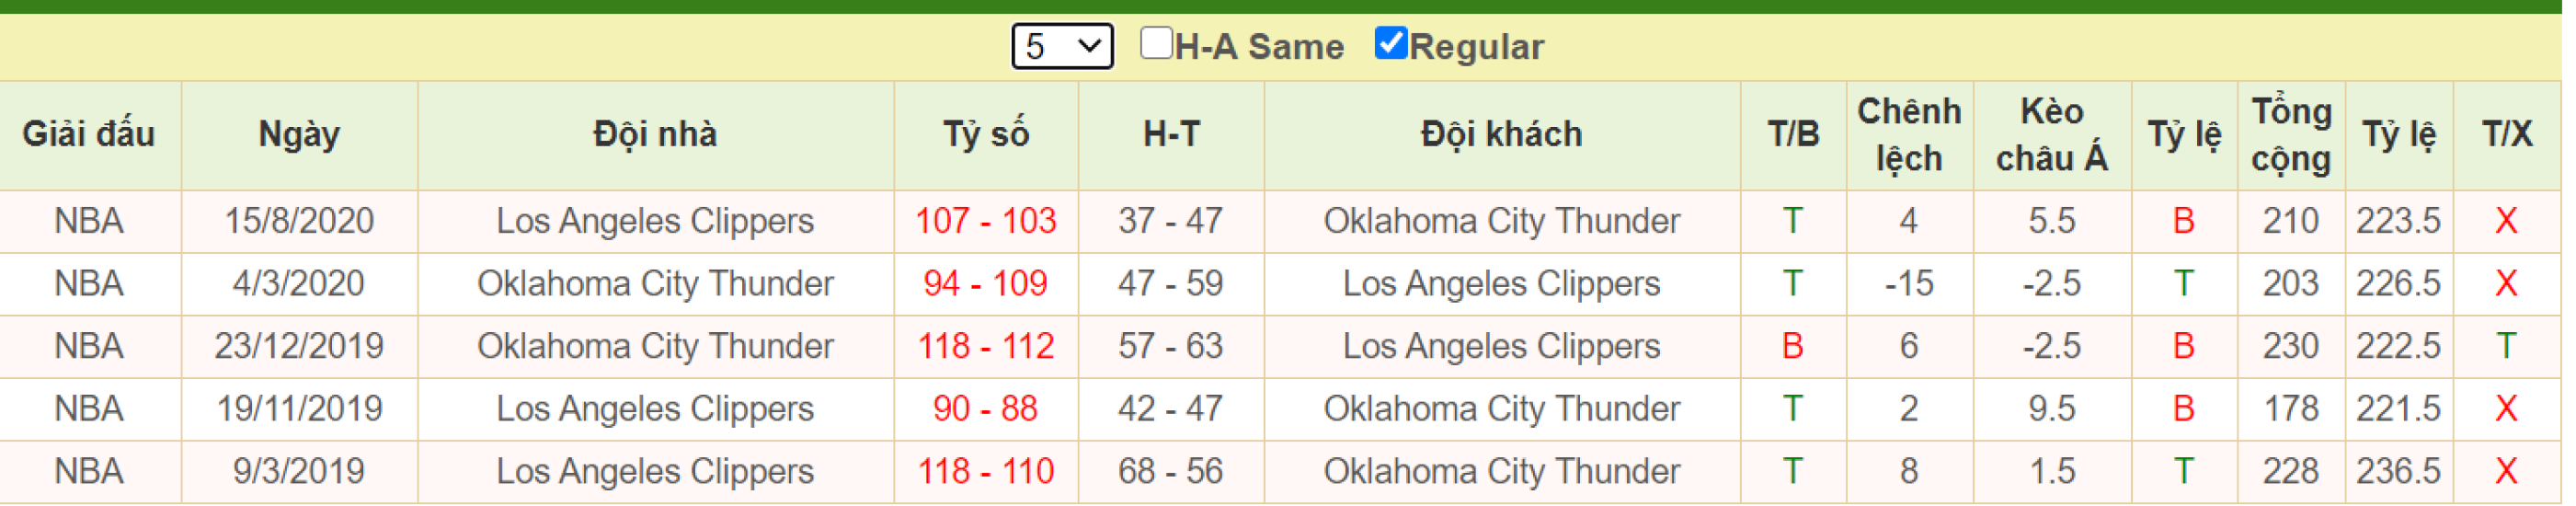Open the 94 - 109 score link
The image size is (2576, 506).
click(x=986, y=284)
